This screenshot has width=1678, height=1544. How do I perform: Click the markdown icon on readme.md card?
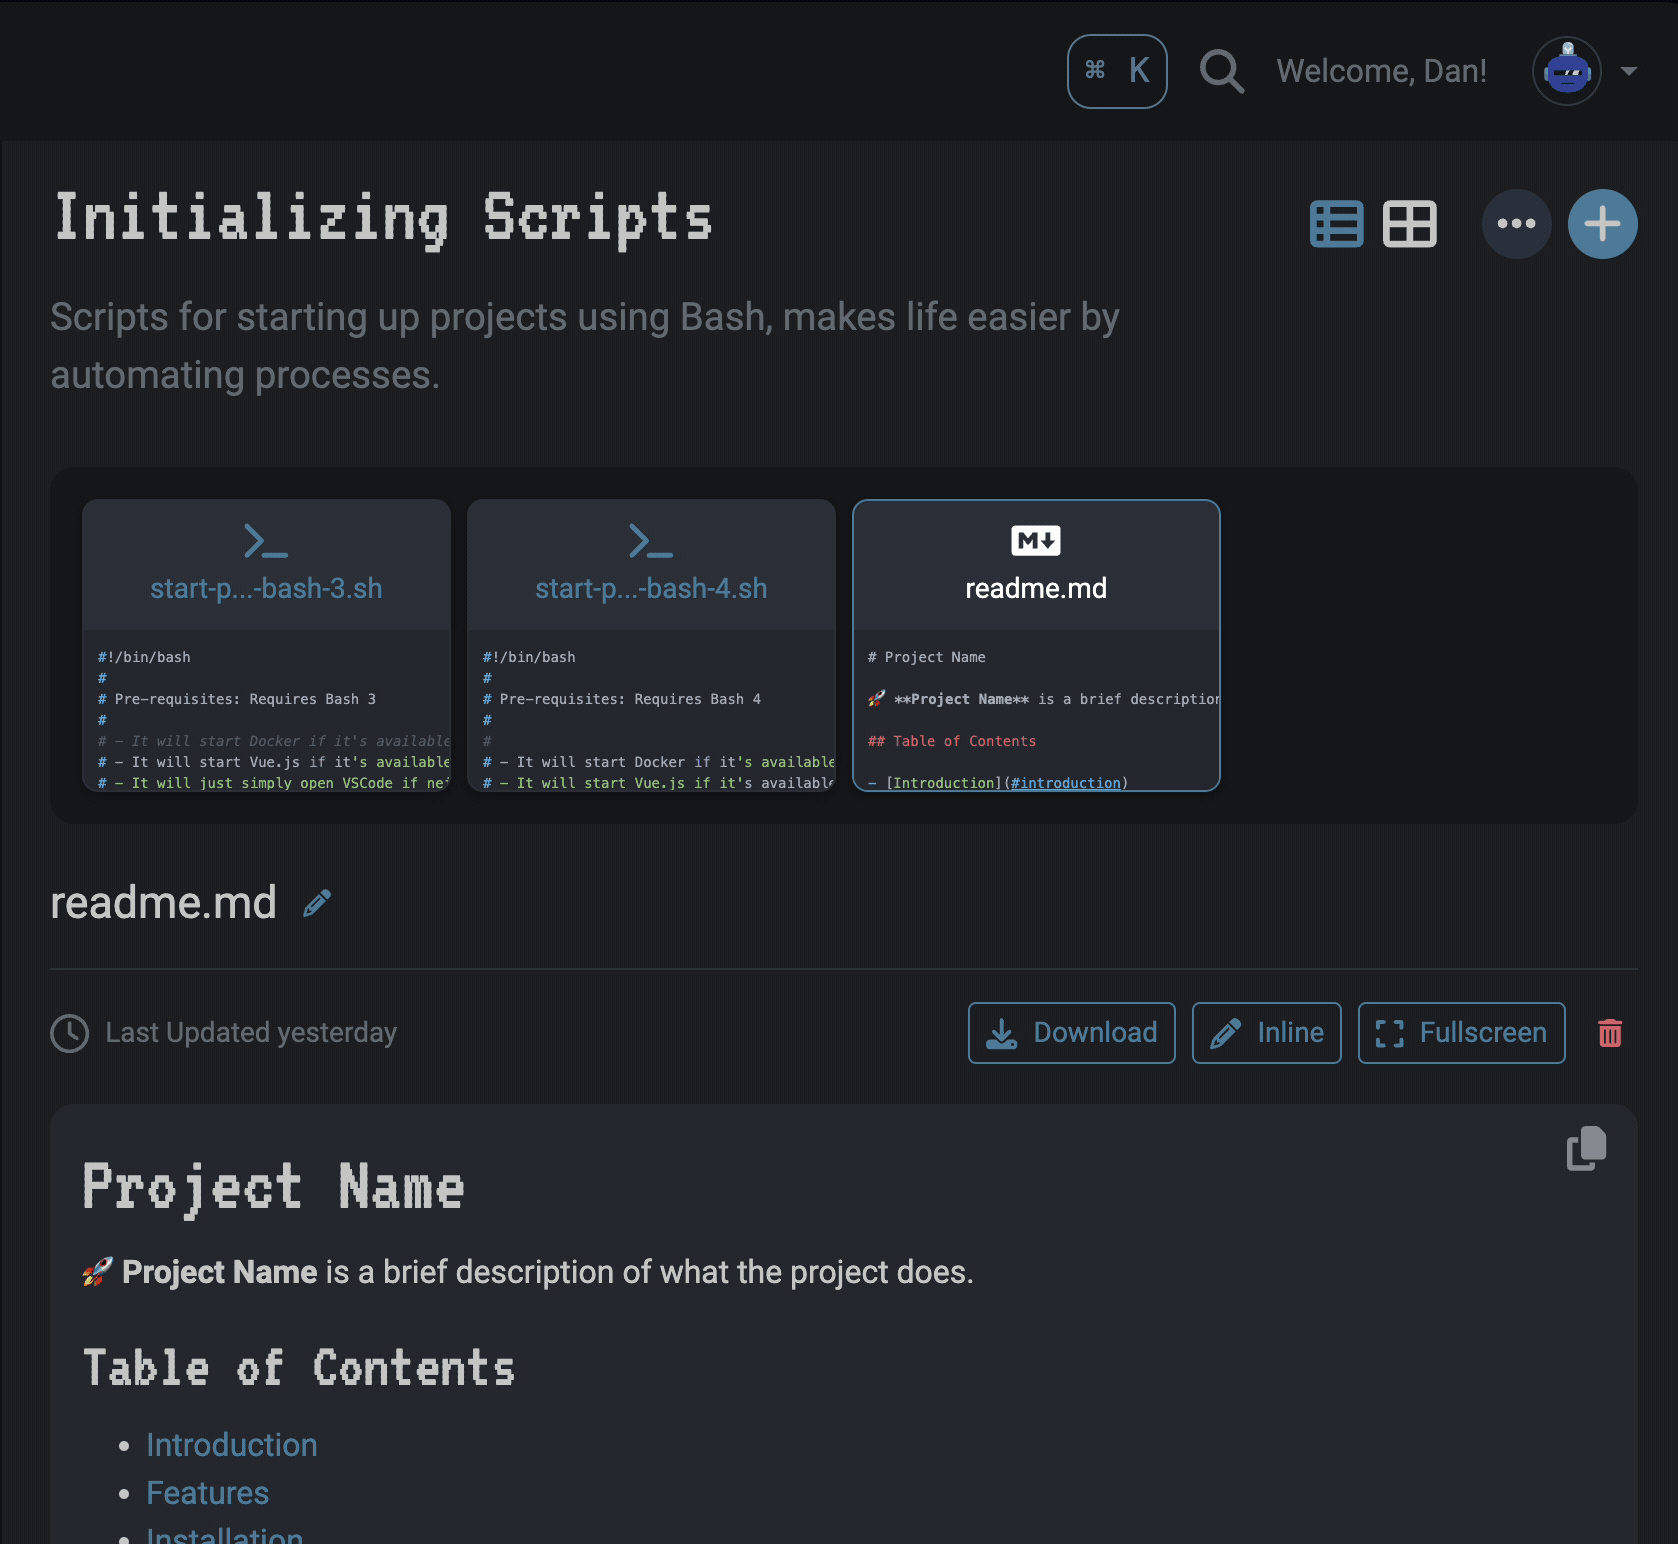point(1036,540)
